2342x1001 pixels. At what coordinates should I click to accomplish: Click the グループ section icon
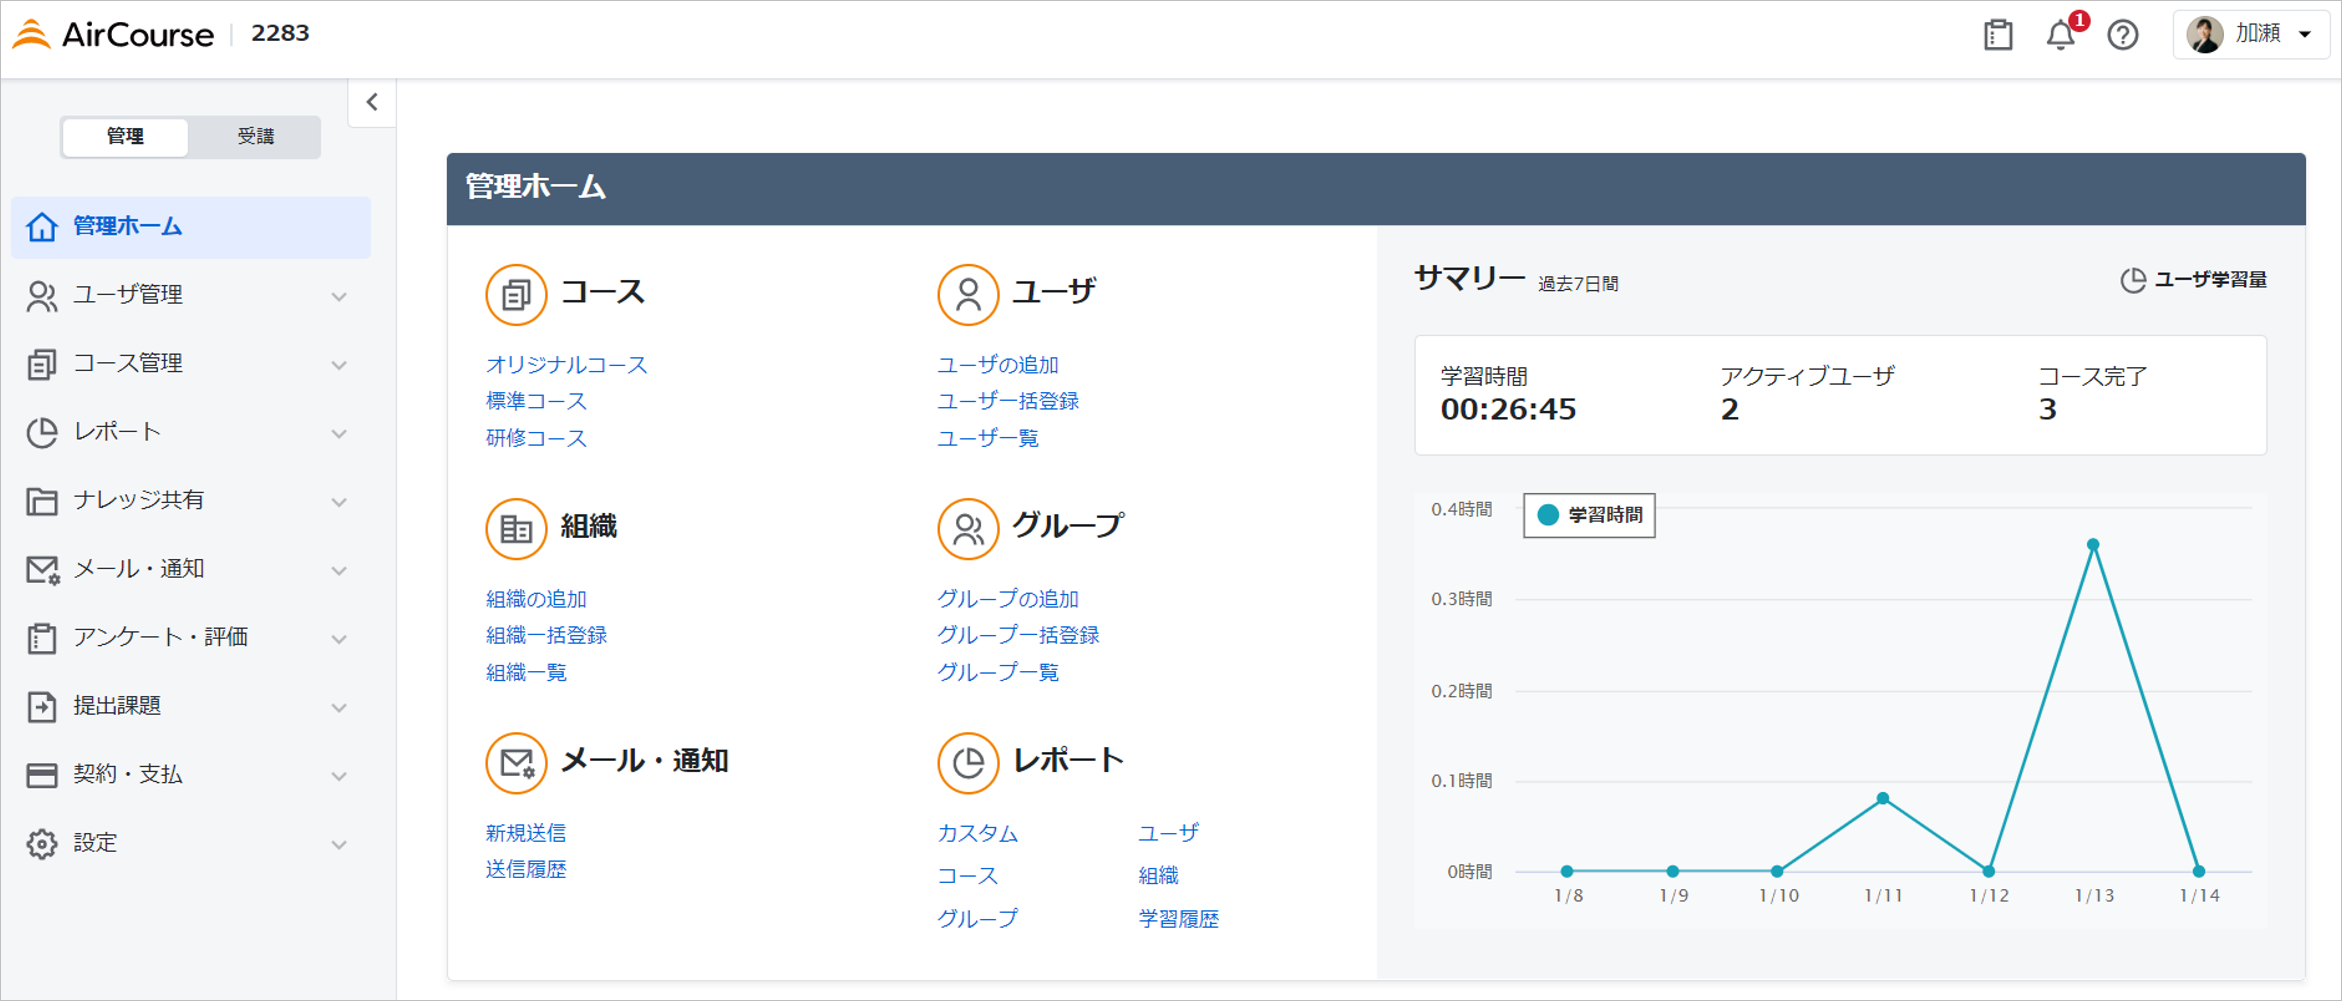point(968,529)
